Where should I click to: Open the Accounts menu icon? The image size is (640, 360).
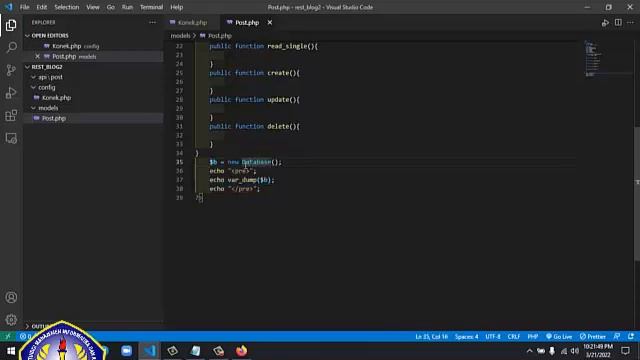click(11, 297)
